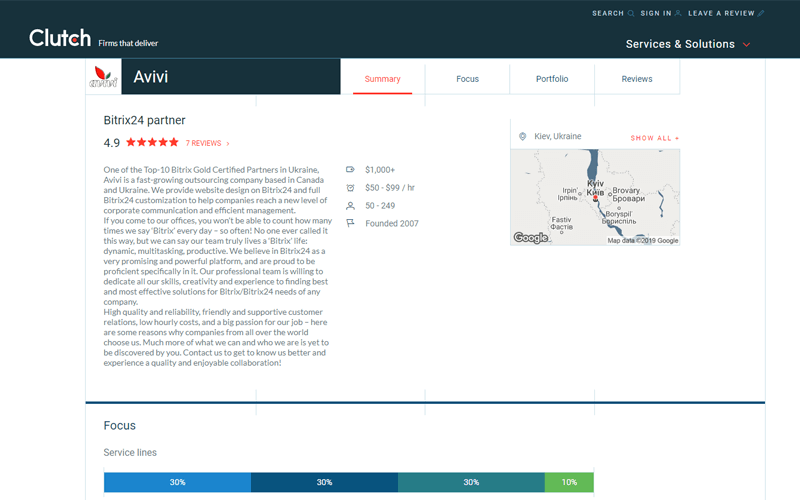Click the Google logo on map
800x500 pixels.
(x=531, y=238)
